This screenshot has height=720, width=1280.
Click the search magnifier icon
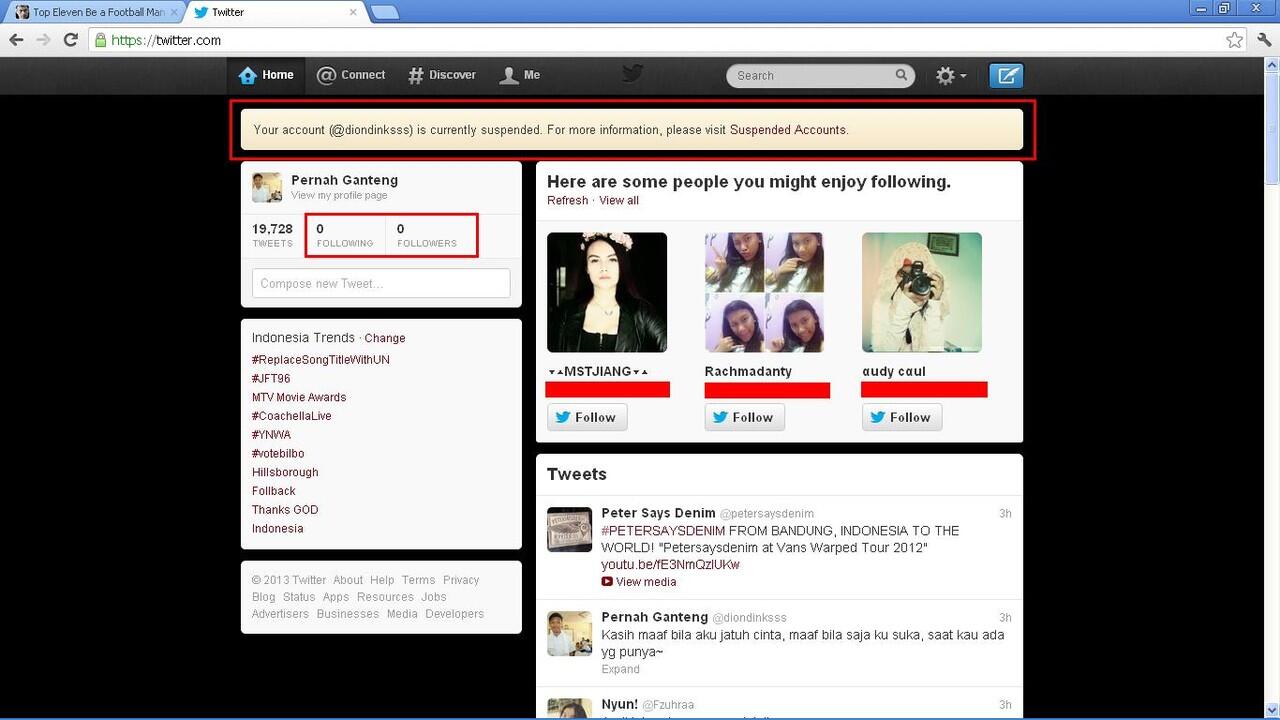[x=901, y=75]
